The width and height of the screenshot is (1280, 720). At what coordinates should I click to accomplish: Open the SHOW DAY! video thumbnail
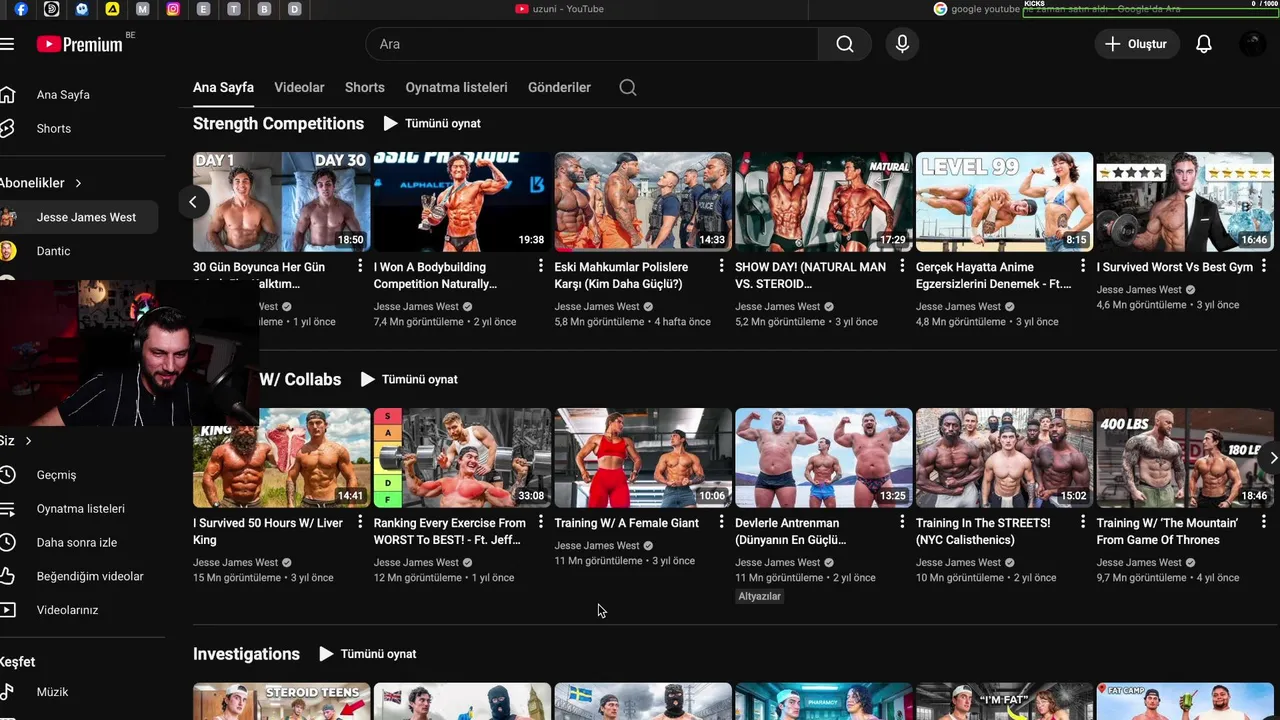tap(823, 202)
